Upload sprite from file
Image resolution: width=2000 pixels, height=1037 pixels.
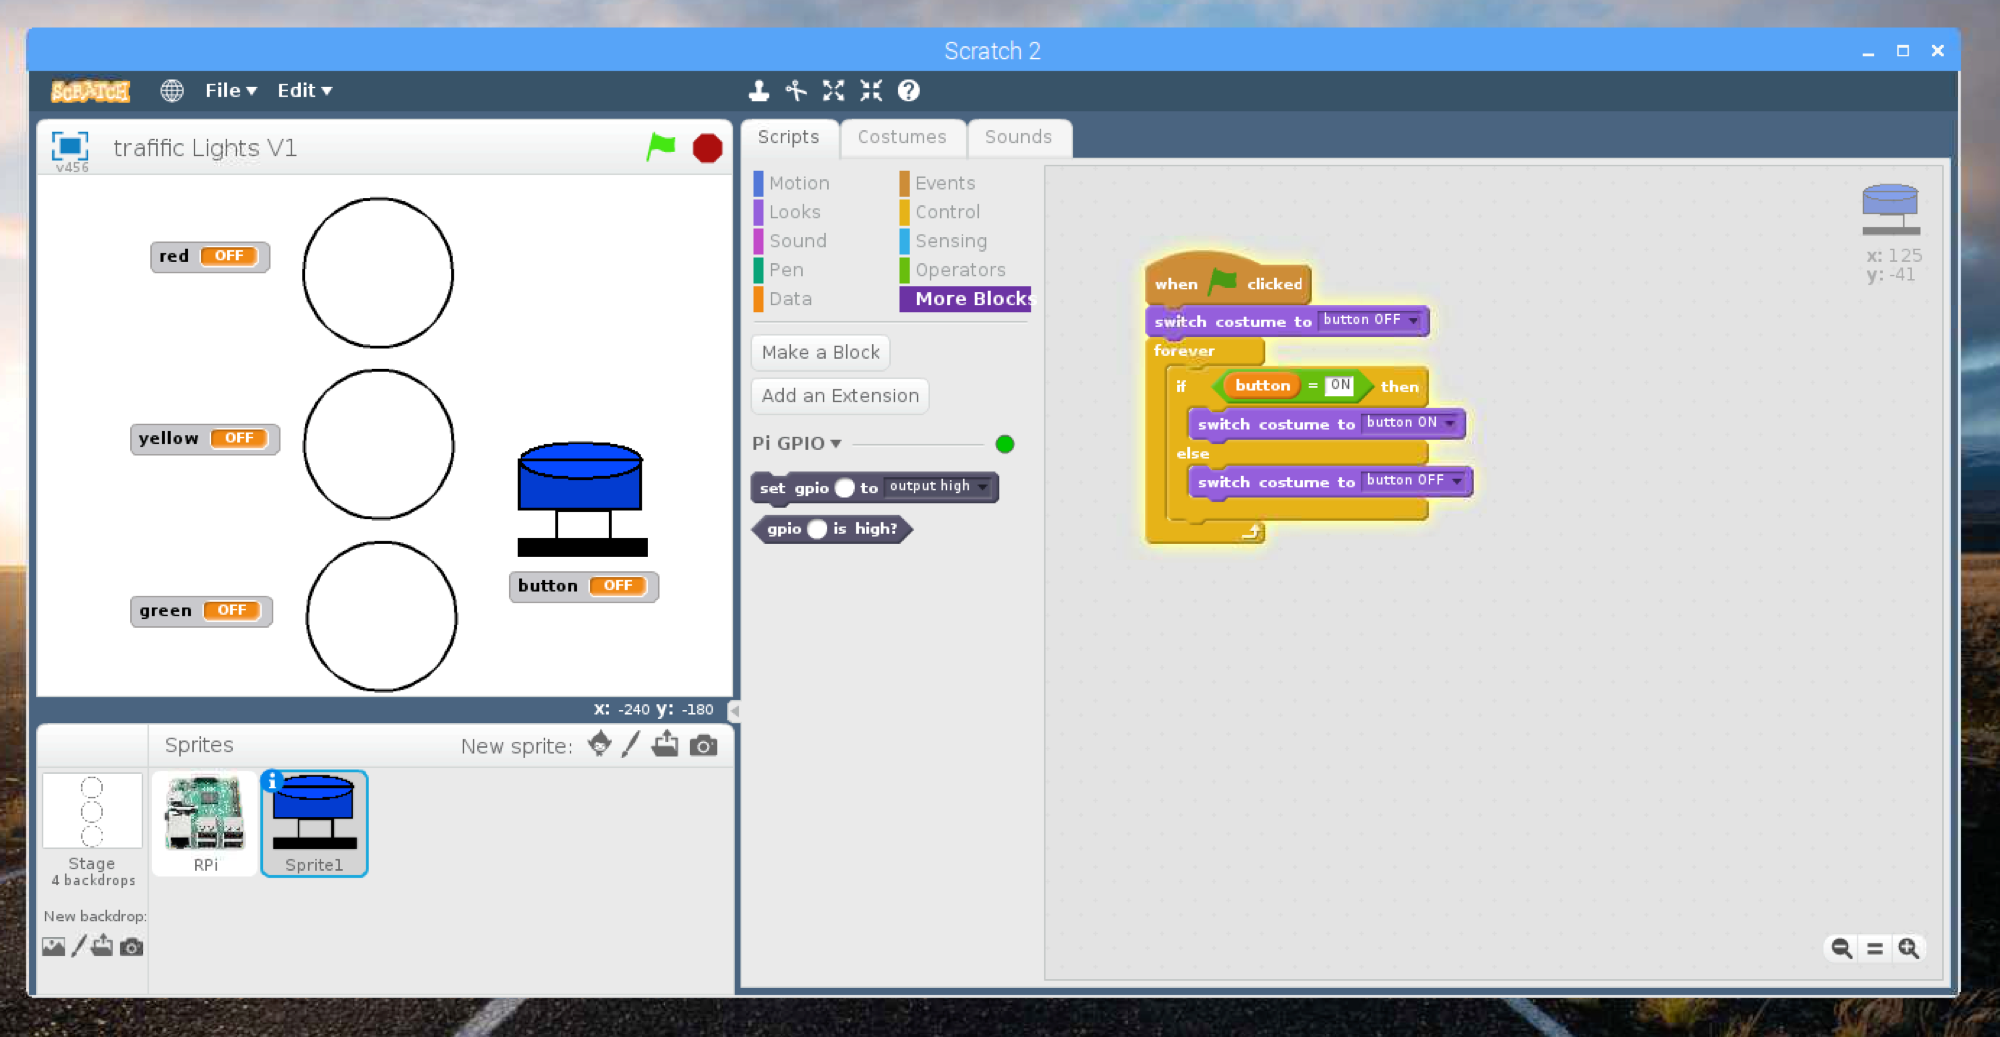[x=665, y=744]
